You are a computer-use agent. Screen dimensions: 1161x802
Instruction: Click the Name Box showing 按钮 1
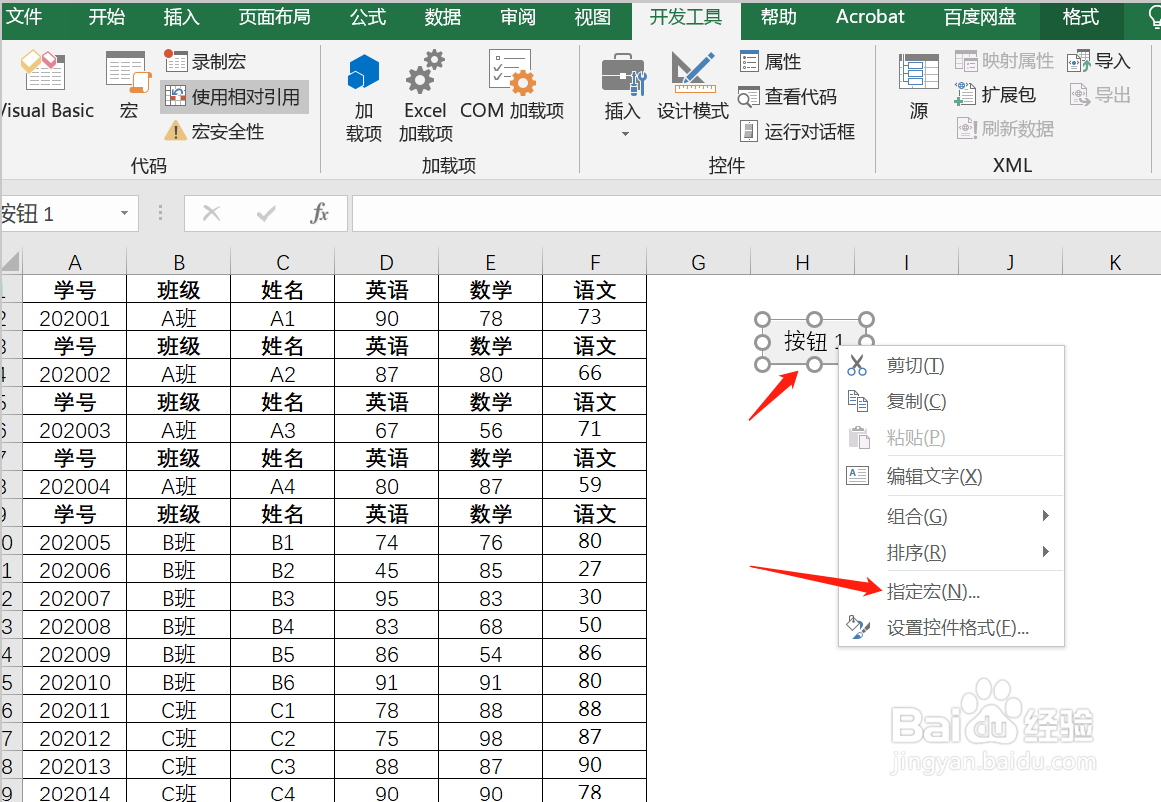[58, 214]
